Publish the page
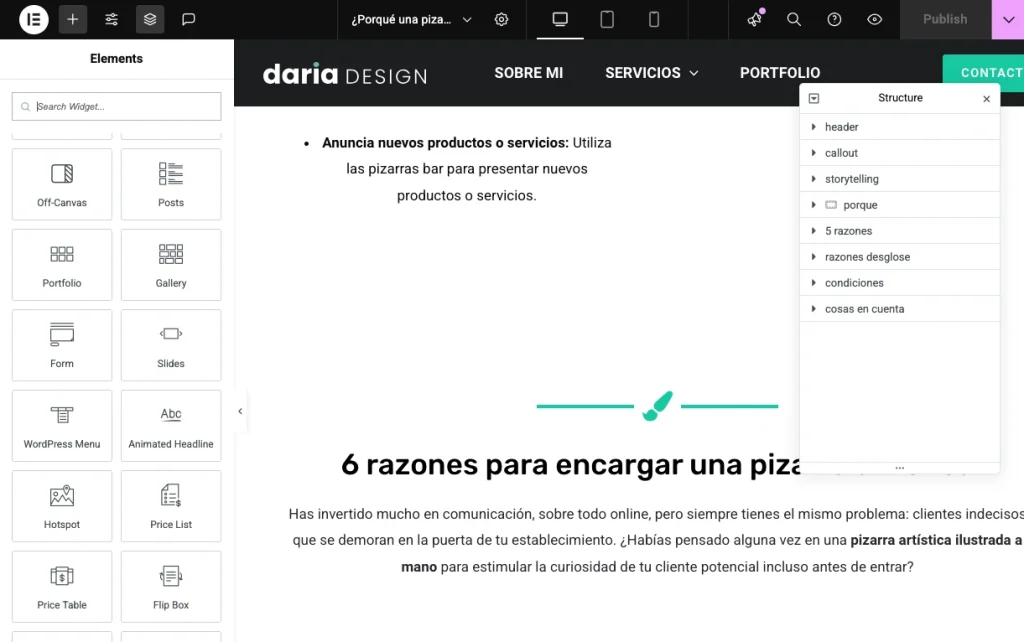Image resolution: width=1024 pixels, height=642 pixels. click(x=944, y=19)
